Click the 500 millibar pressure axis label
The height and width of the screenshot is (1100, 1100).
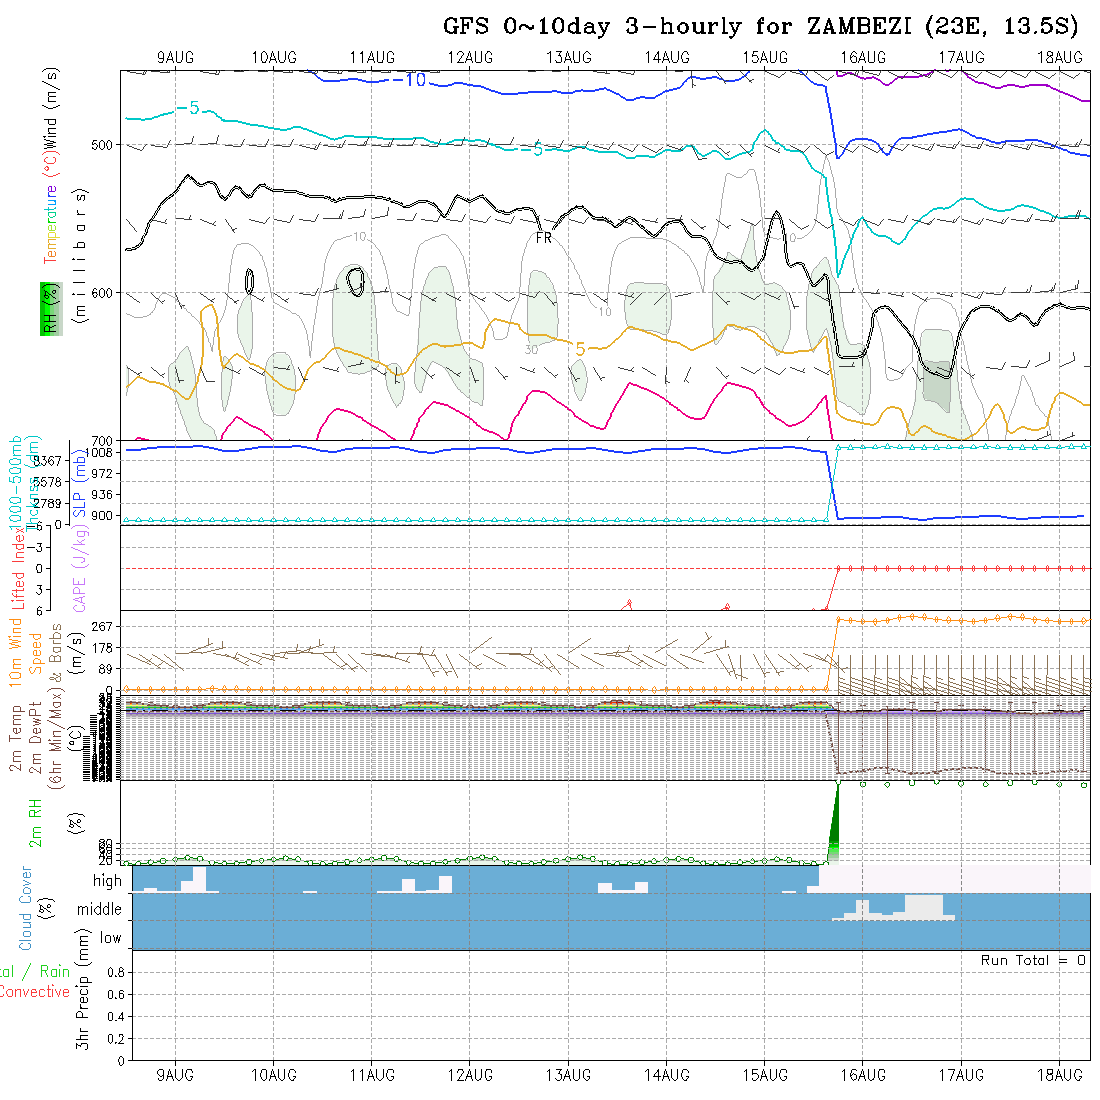coord(102,145)
